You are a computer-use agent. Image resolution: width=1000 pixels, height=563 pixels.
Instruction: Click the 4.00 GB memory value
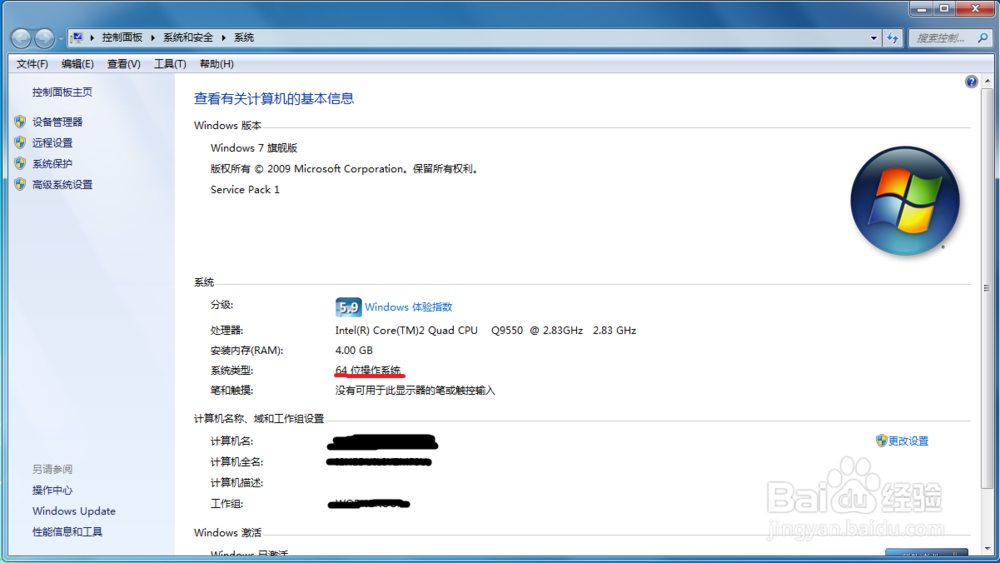(354, 350)
